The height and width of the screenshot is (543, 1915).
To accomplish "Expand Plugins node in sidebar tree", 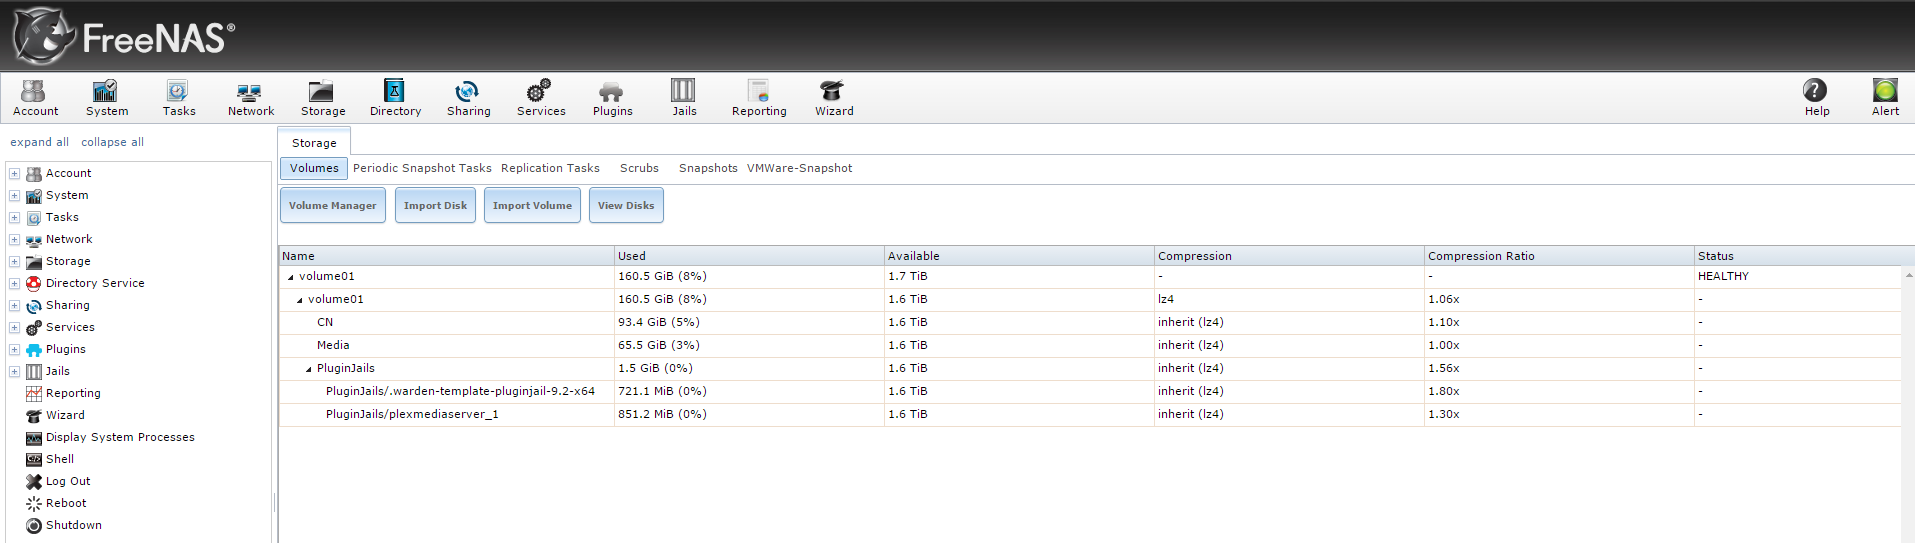I will click(x=14, y=349).
